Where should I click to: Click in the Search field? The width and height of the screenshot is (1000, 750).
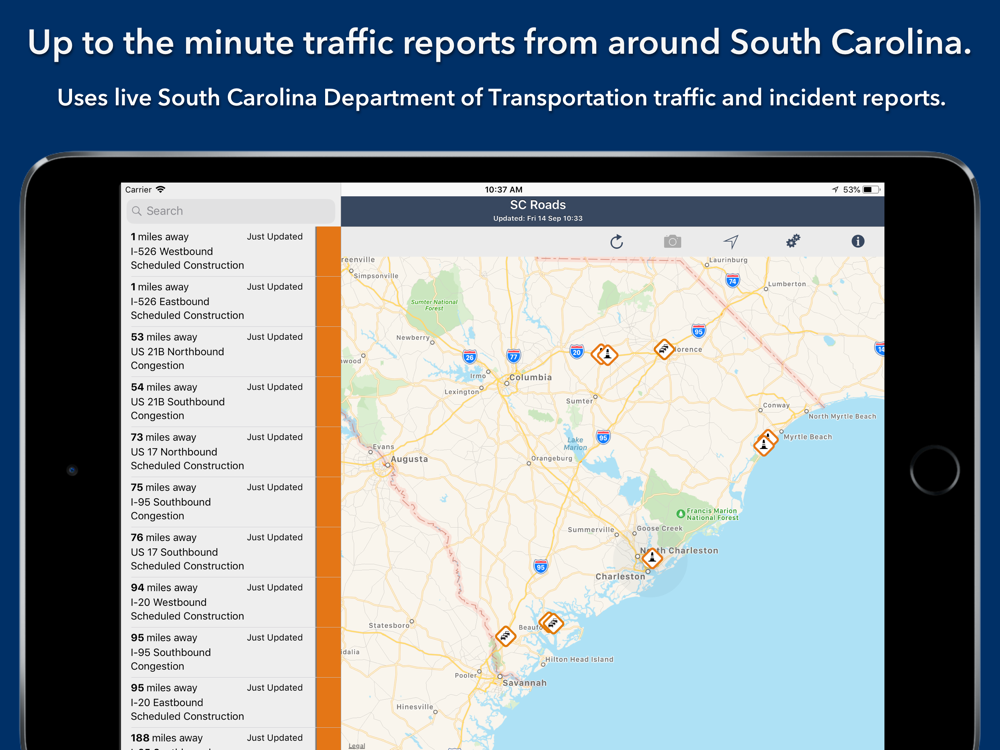231,211
